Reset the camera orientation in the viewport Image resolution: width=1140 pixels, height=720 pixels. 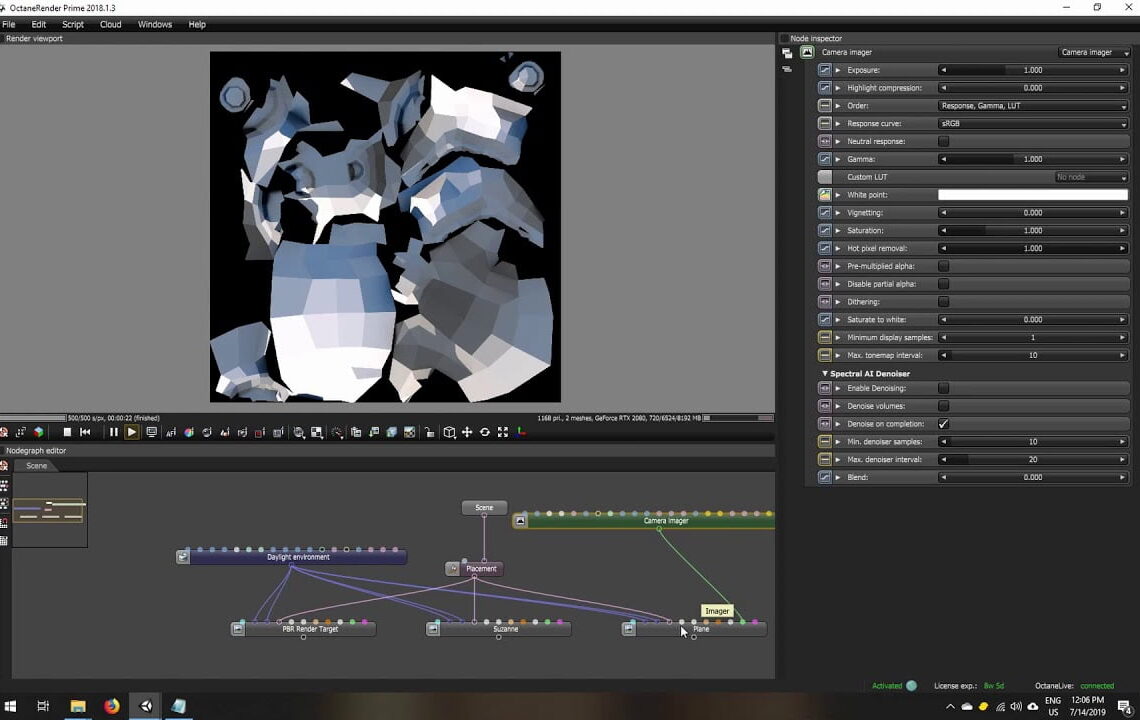[x=485, y=432]
